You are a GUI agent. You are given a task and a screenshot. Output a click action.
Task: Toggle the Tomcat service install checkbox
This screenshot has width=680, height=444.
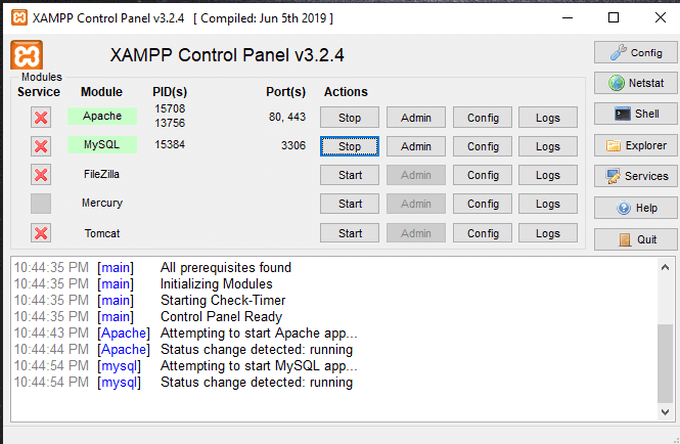pyautogui.click(x=41, y=233)
